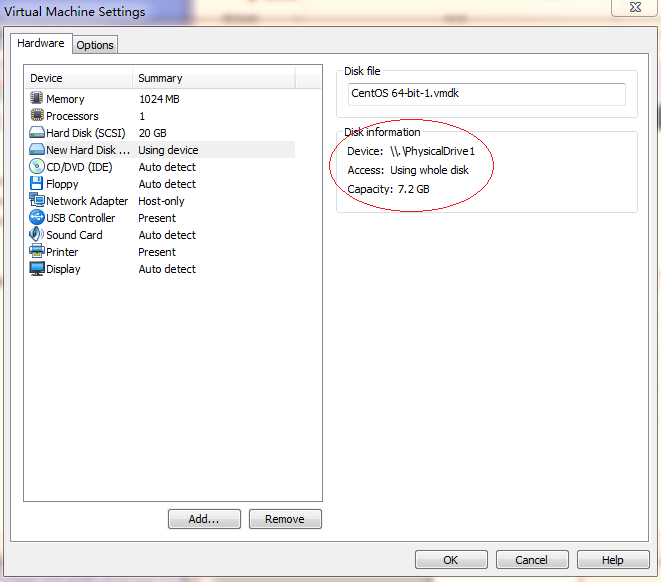Image resolution: width=661 pixels, height=582 pixels.
Task: Select the Hard Disk (SCSI) label
Action: coord(86,133)
